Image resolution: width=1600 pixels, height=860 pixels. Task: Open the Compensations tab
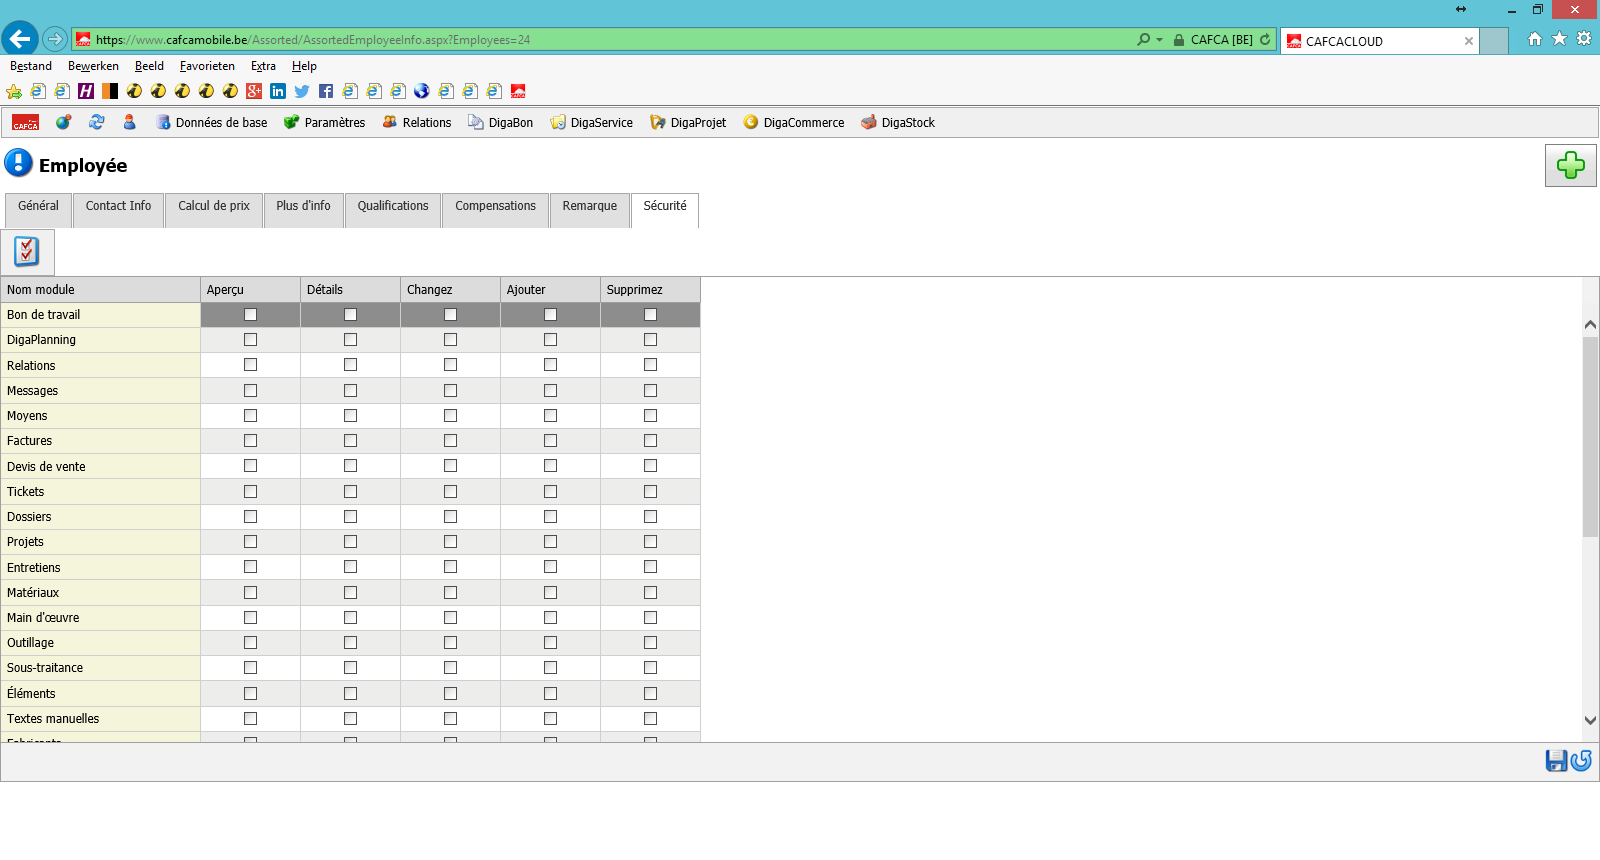[x=495, y=210]
